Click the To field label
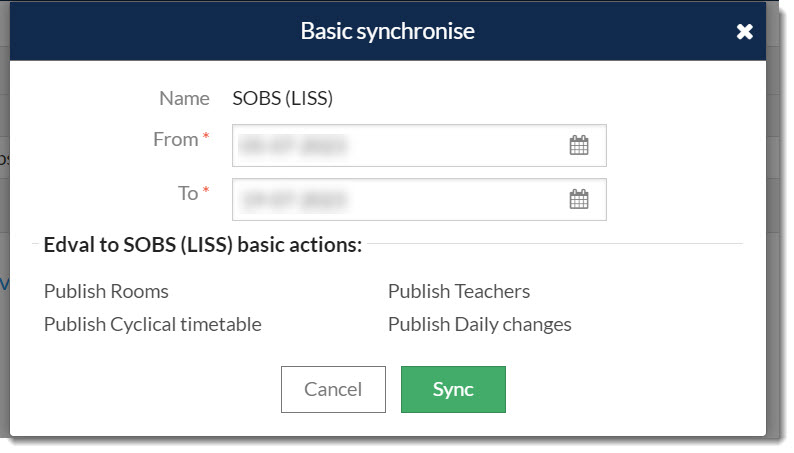This screenshot has height=453, width=794. (x=188, y=193)
